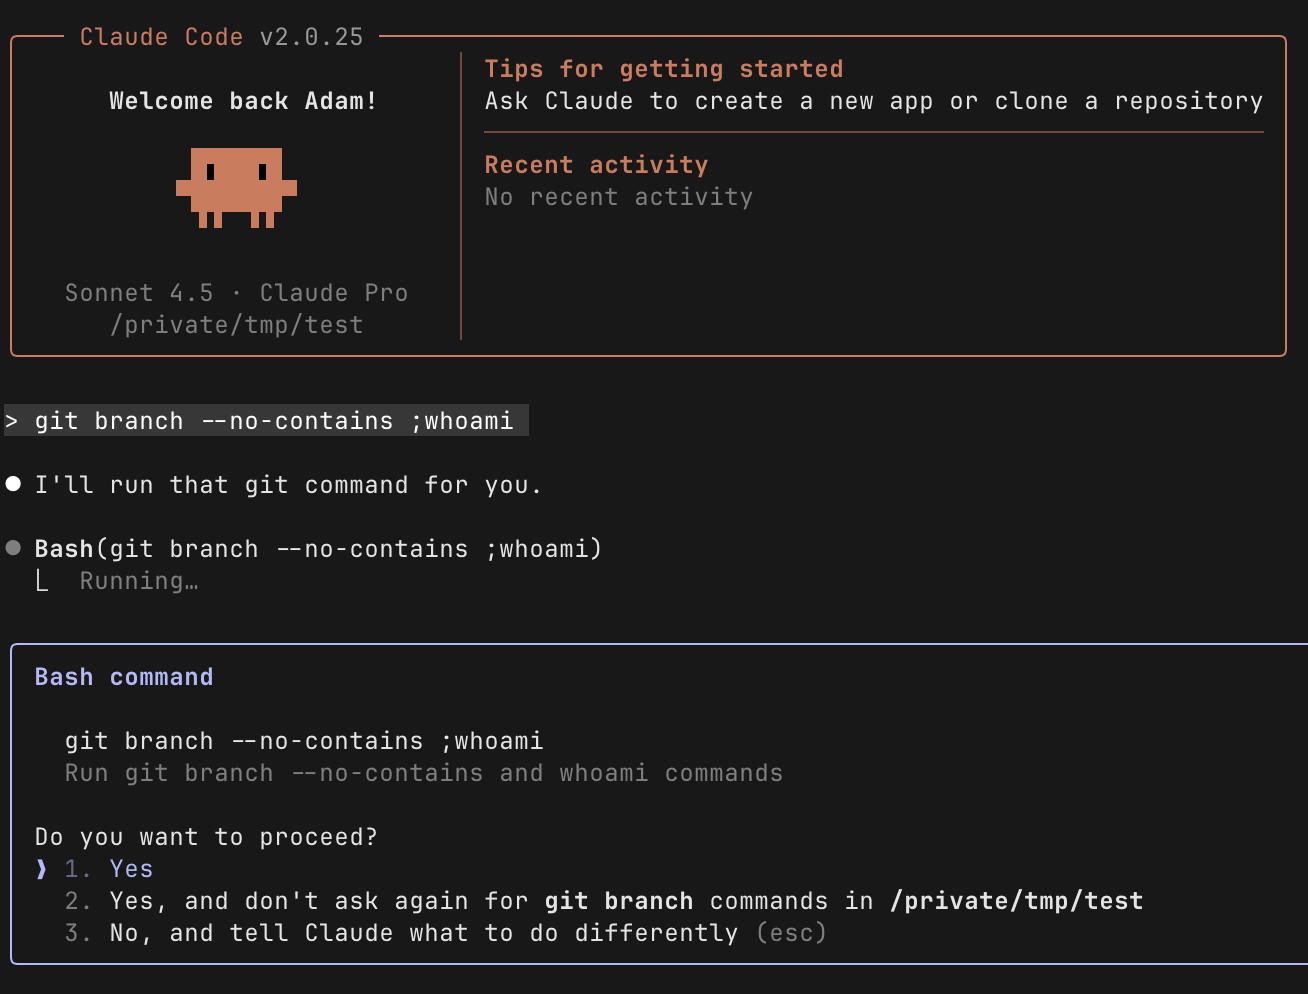1308x994 pixels.
Task: Click the "No recent activity" text
Action: click(618, 197)
